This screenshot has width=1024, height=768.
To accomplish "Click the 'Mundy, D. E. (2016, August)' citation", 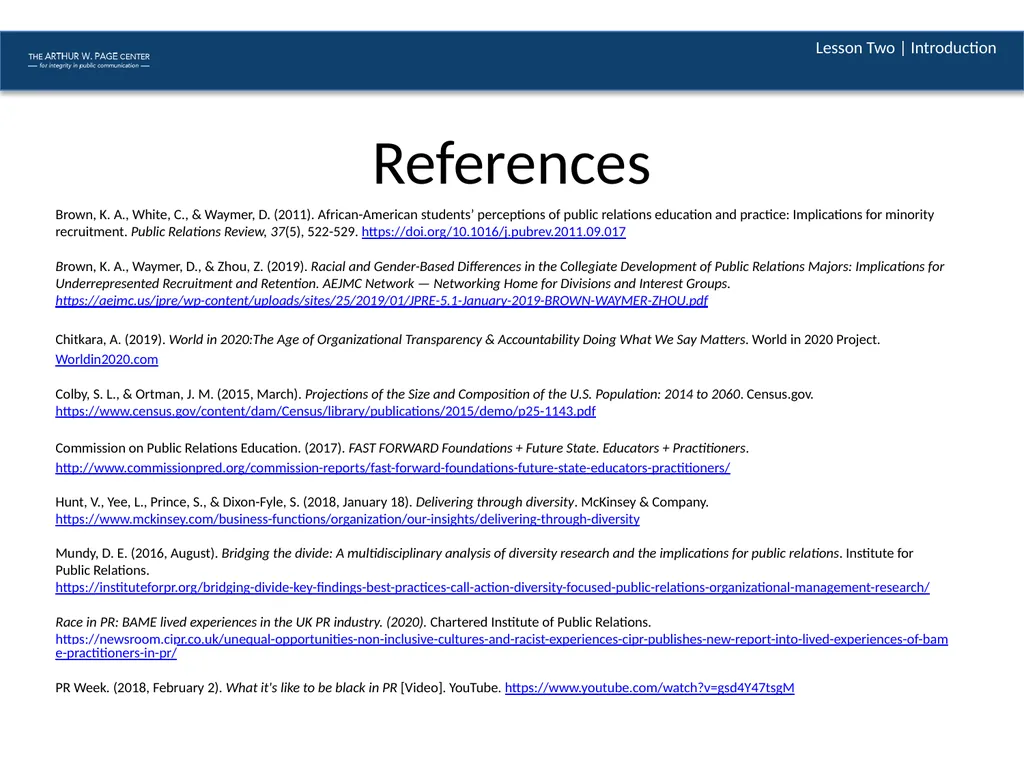I will (x=136, y=554).
